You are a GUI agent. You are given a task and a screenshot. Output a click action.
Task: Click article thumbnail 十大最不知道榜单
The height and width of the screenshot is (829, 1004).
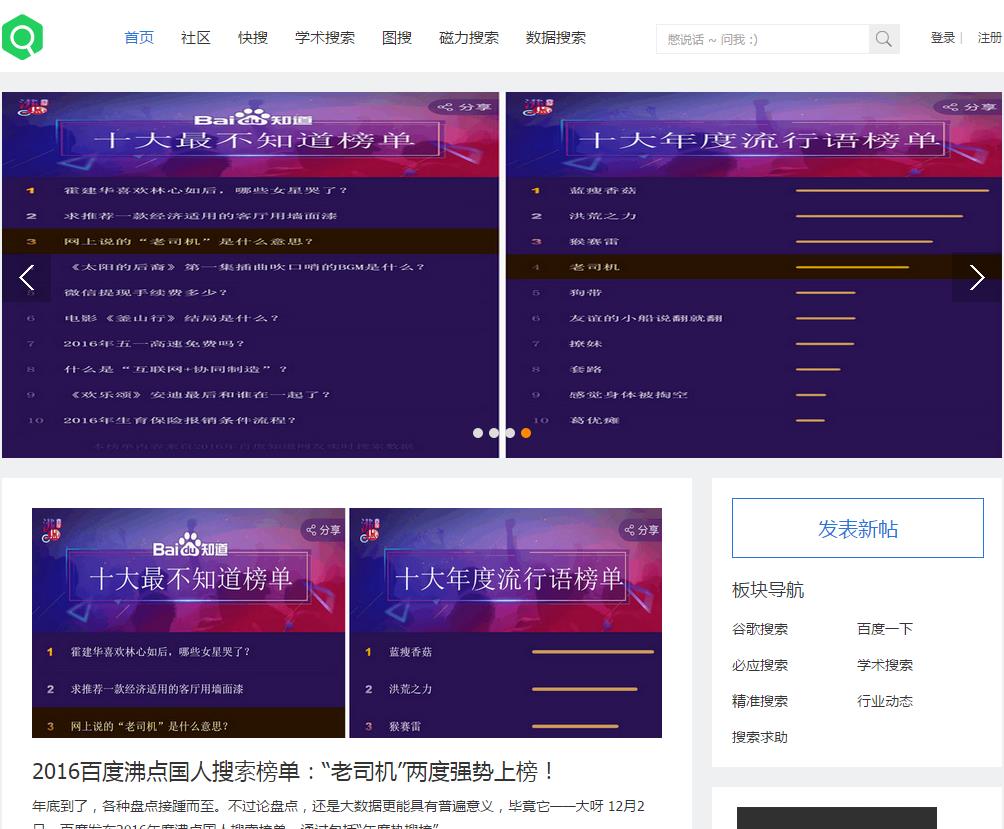(188, 623)
